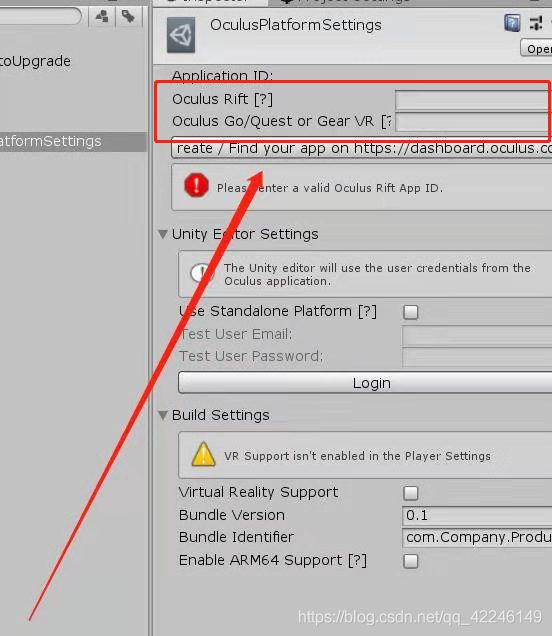This screenshot has width=552, height=636.
Task: Click the Use Standalone Platform [?] label
Action: pos(277,312)
